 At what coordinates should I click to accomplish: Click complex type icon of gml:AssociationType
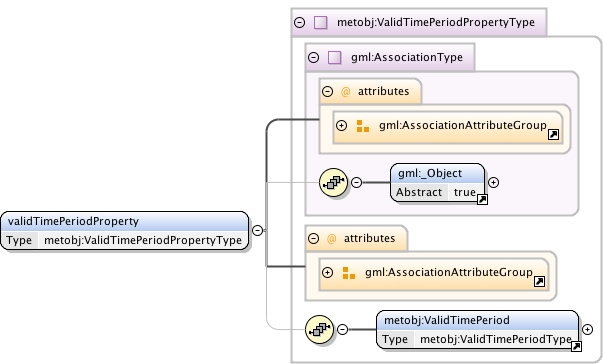tap(334, 58)
